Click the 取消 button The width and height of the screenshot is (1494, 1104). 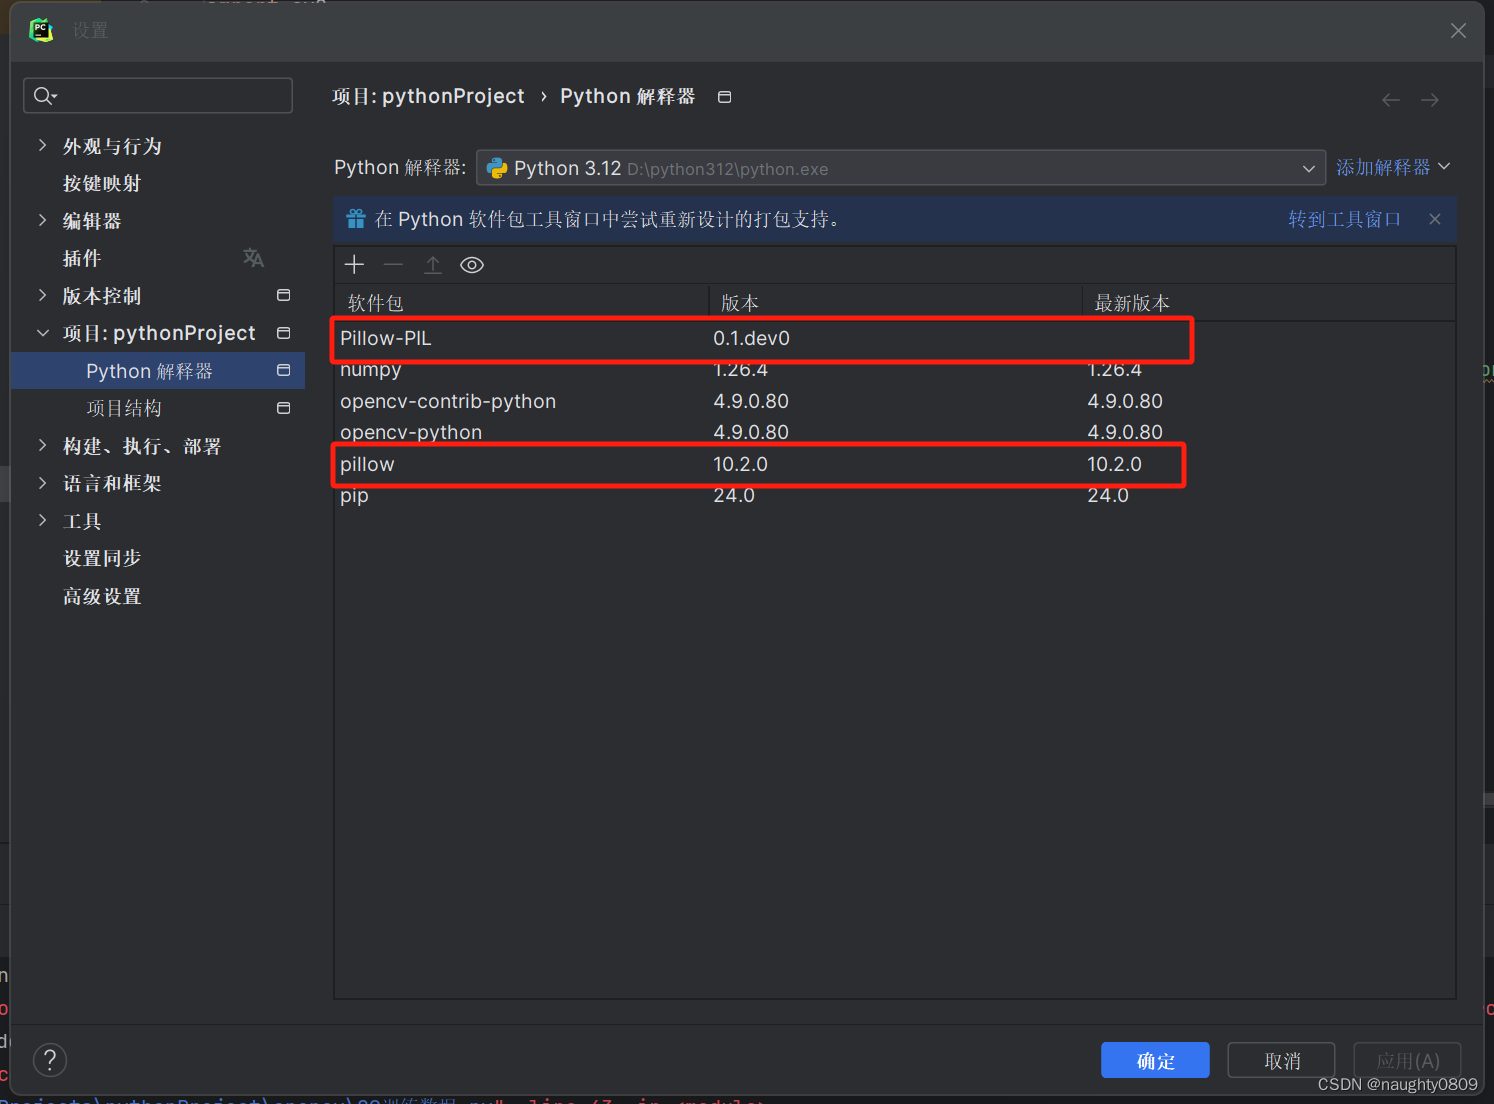(1281, 1060)
